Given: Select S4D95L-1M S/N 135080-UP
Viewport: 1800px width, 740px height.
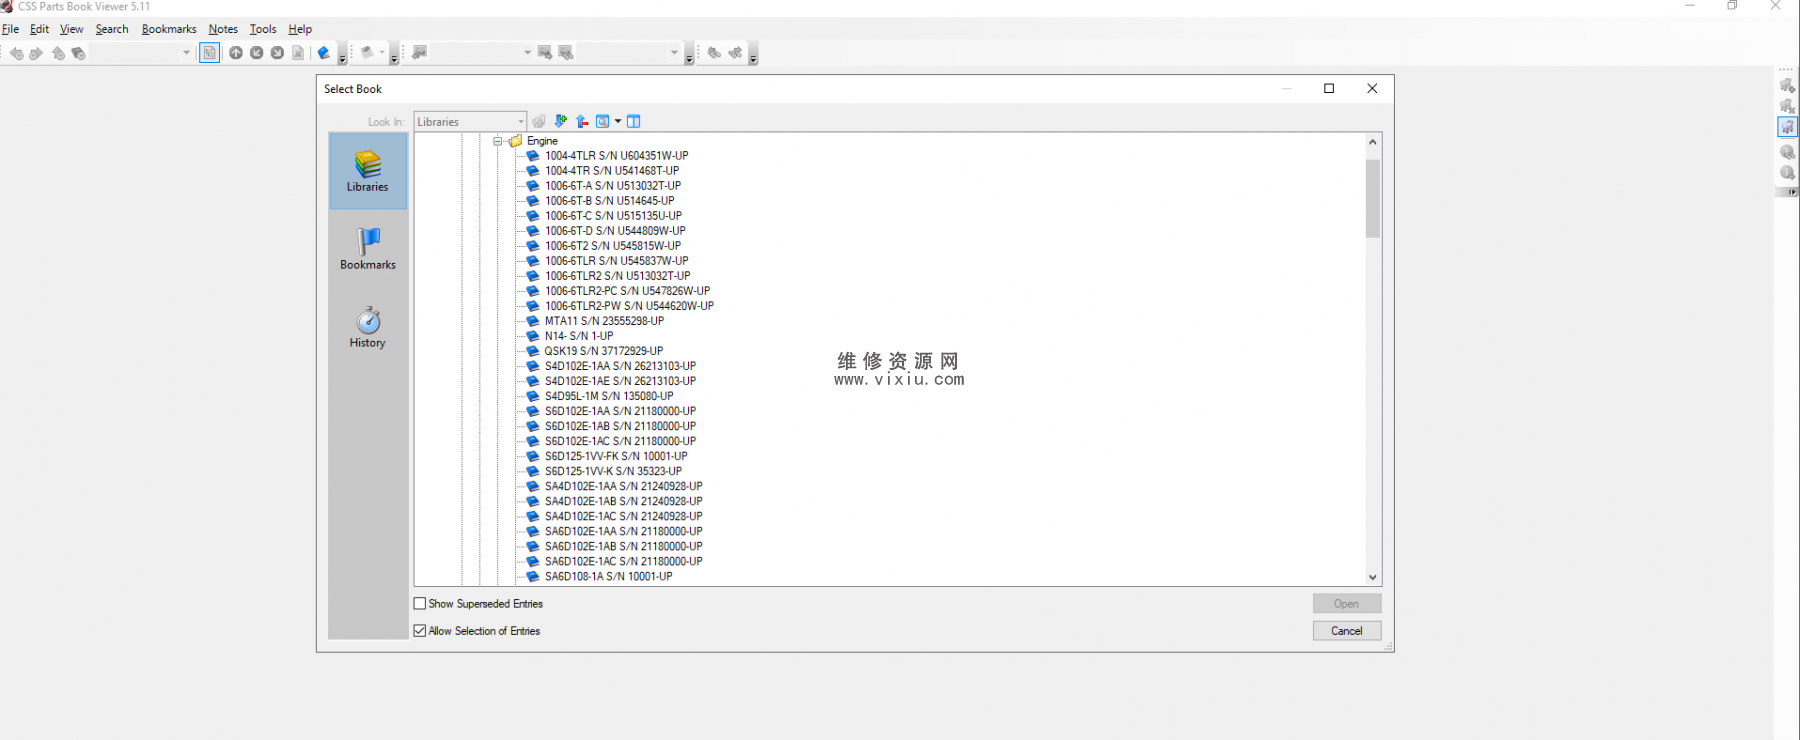Looking at the screenshot, I should (x=609, y=396).
